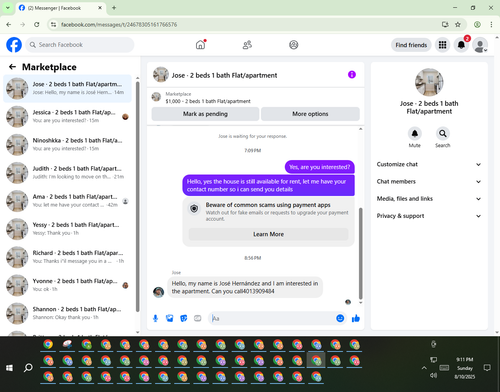Expand Media, files and links section
This screenshot has height=392, width=500.
429,199
